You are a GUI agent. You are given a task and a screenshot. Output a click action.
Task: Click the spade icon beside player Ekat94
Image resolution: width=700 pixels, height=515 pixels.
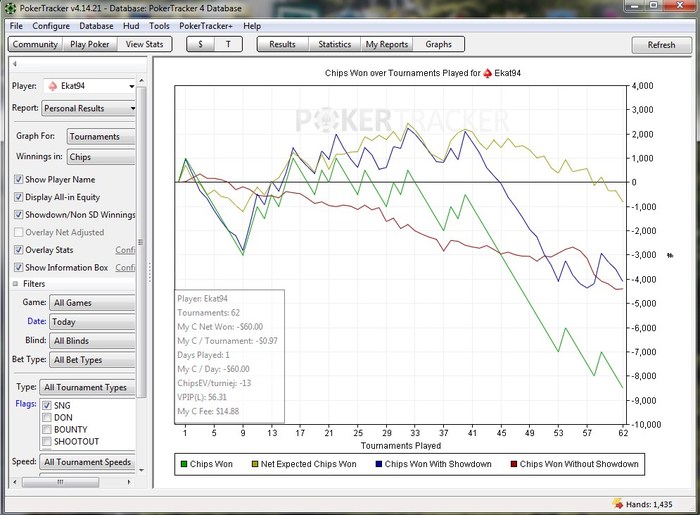click(x=53, y=86)
